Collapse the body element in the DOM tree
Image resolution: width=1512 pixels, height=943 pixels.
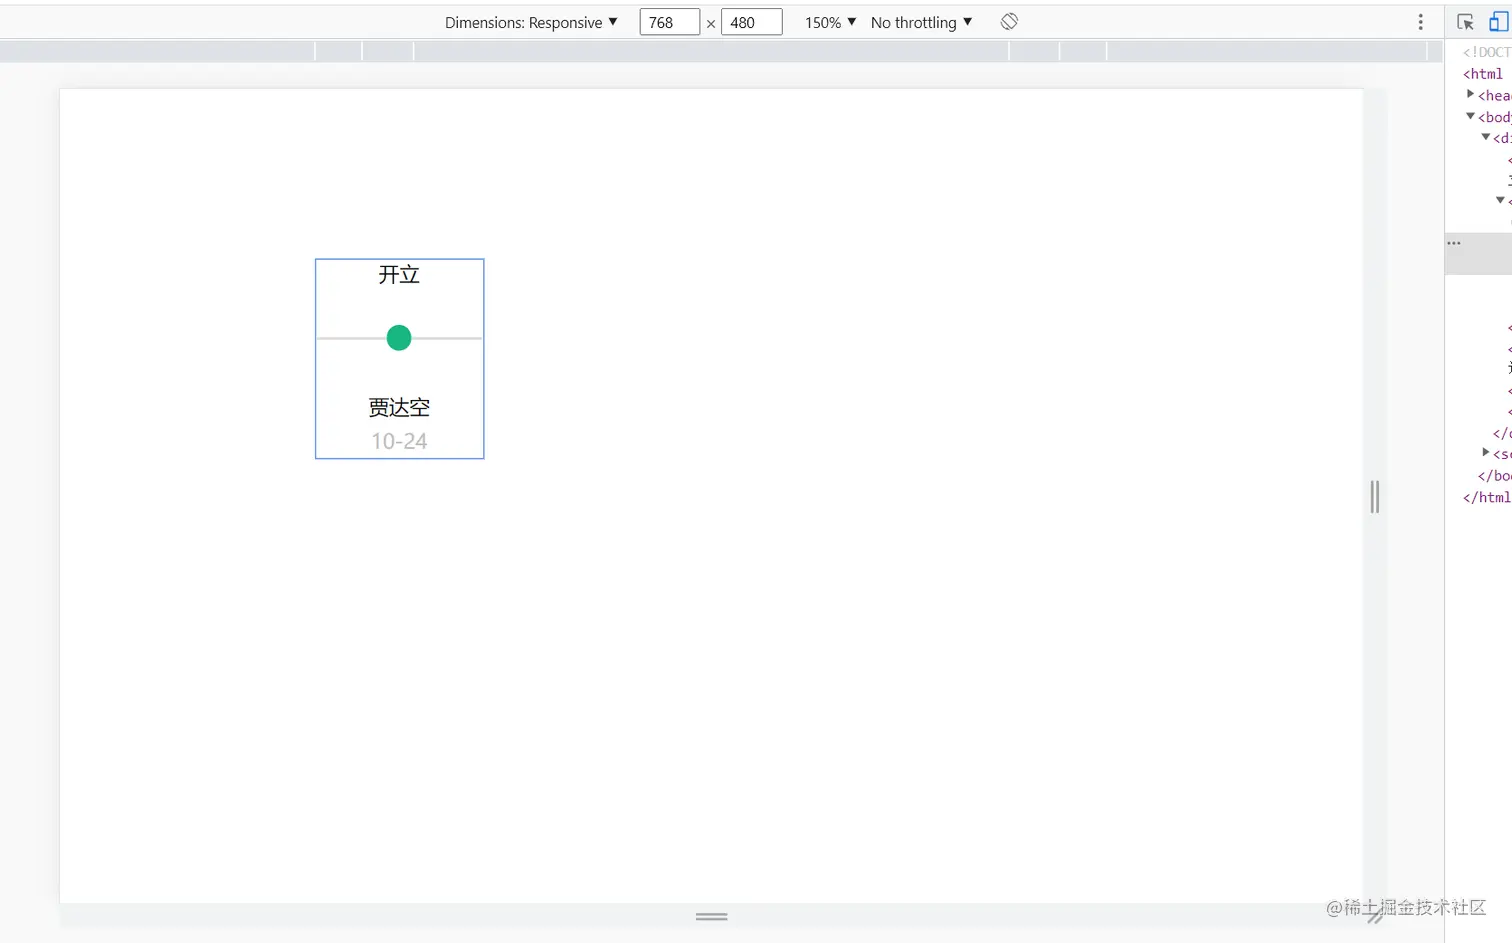1470,116
